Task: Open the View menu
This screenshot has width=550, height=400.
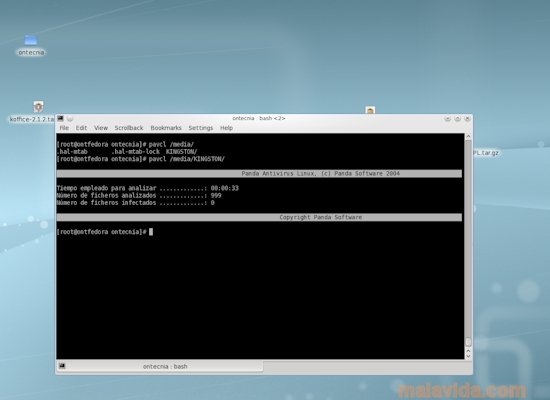Action: click(x=101, y=128)
